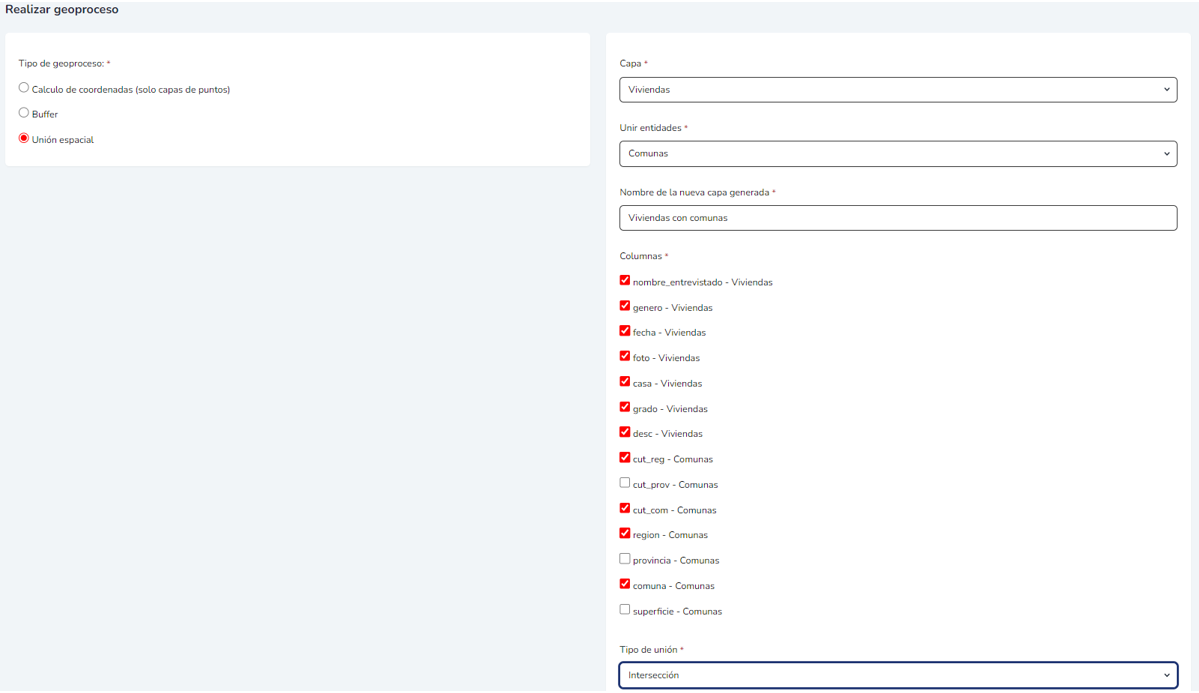Select the Unión espacial radio button
1199x693 pixels.
click(x=24, y=139)
